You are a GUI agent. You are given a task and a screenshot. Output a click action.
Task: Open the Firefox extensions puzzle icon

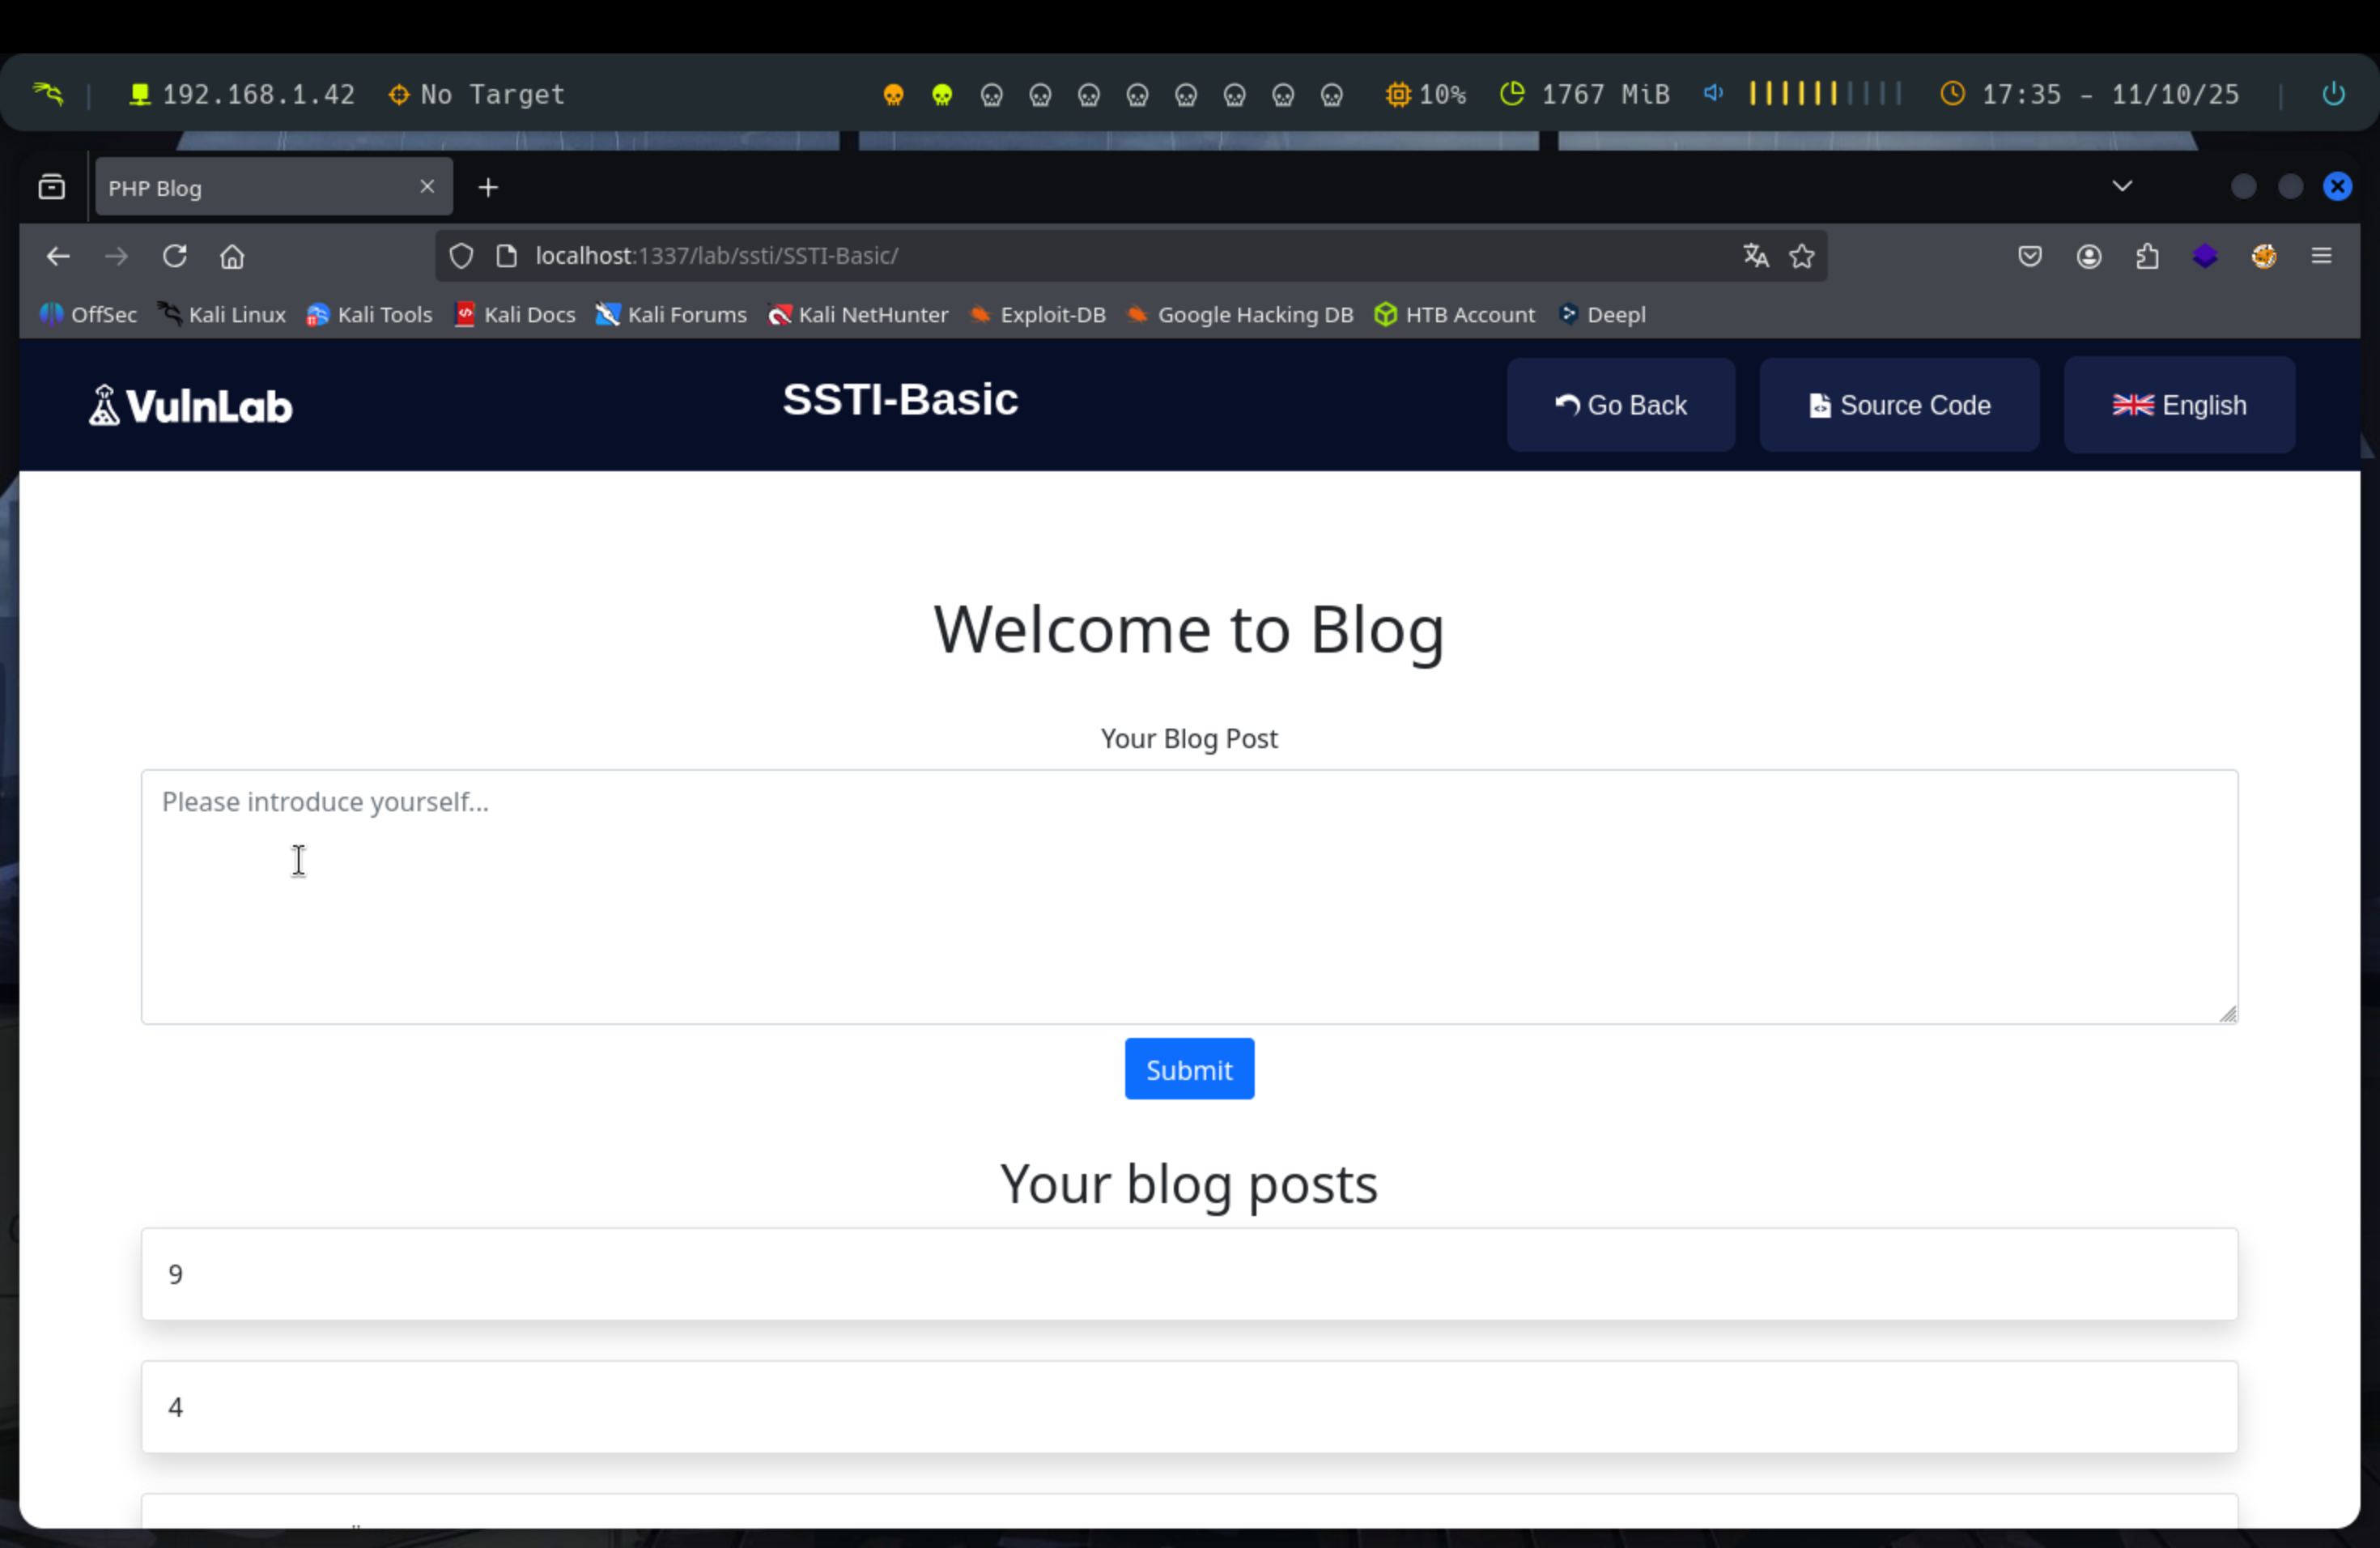pyautogui.click(x=2147, y=256)
